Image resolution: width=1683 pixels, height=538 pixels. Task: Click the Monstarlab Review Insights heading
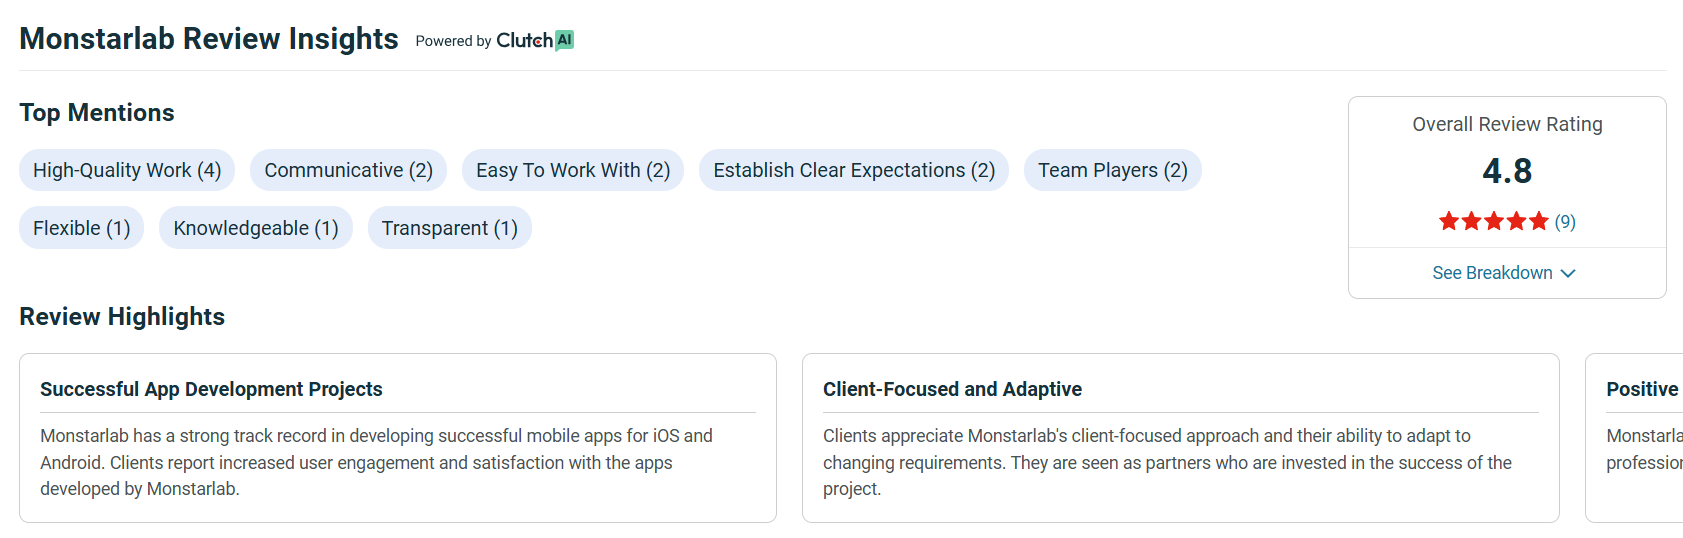tap(209, 38)
